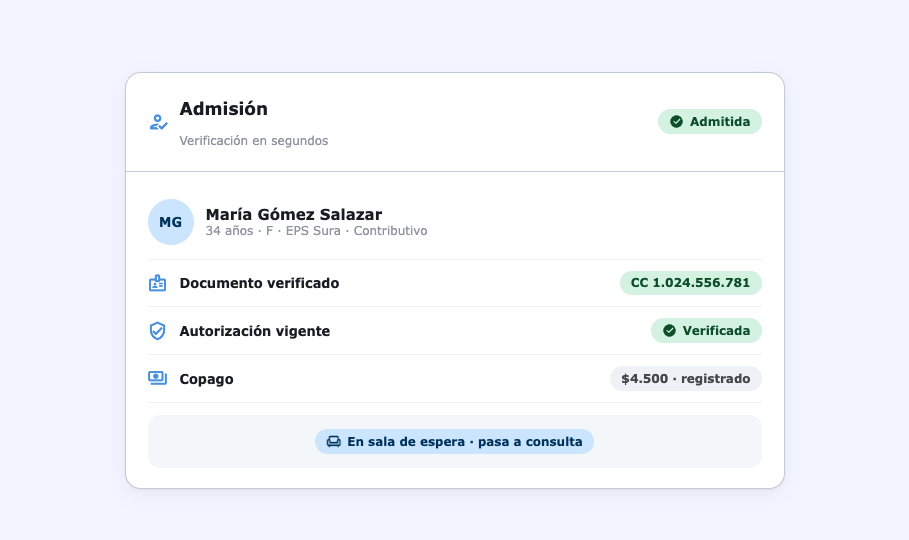
Task: Click the 'Autorización vigente' label
Action: pyautogui.click(x=254, y=331)
